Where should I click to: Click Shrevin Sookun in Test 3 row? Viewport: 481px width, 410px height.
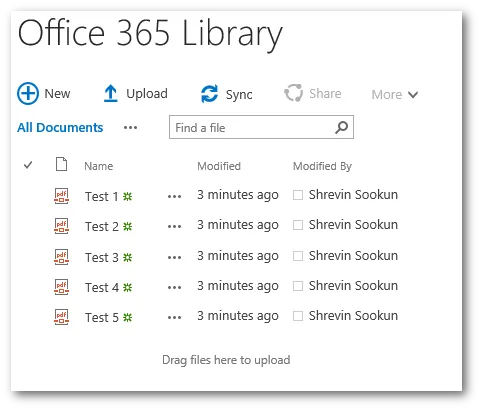click(x=353, y=256)
